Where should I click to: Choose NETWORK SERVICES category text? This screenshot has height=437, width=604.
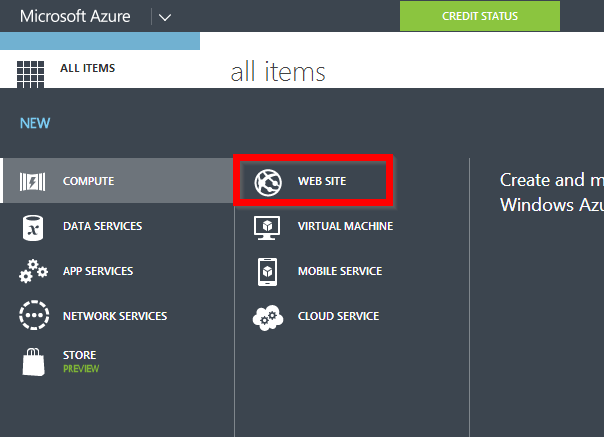[x=115, y=316]
